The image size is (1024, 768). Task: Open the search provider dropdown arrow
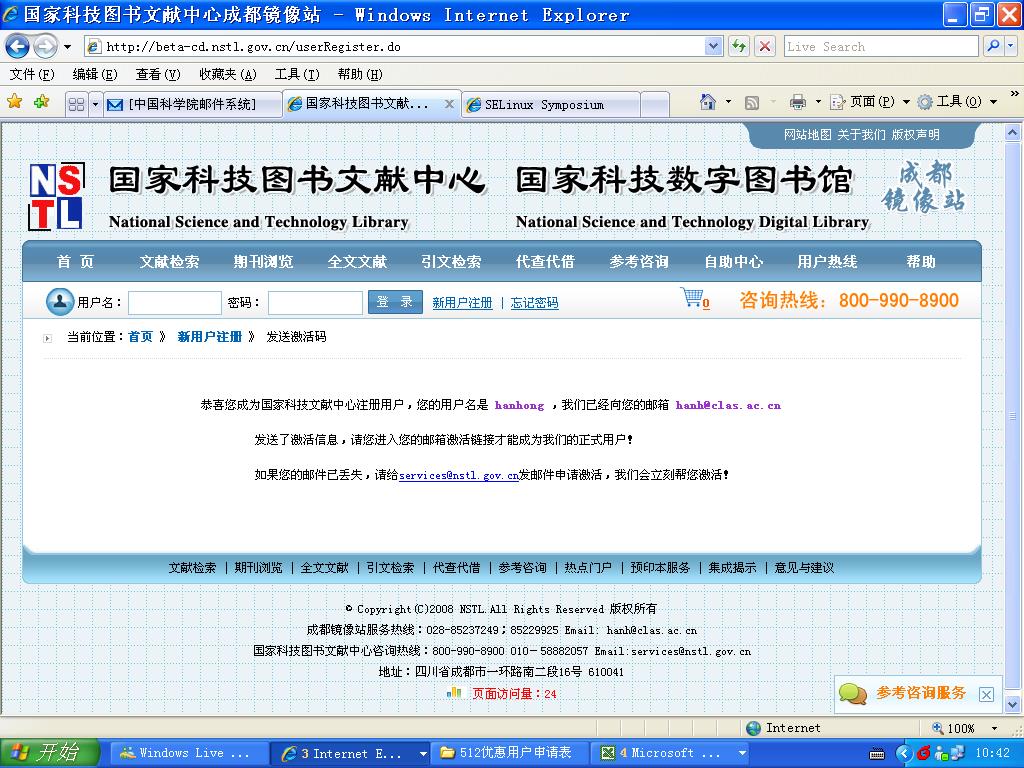pos(1011,46)
